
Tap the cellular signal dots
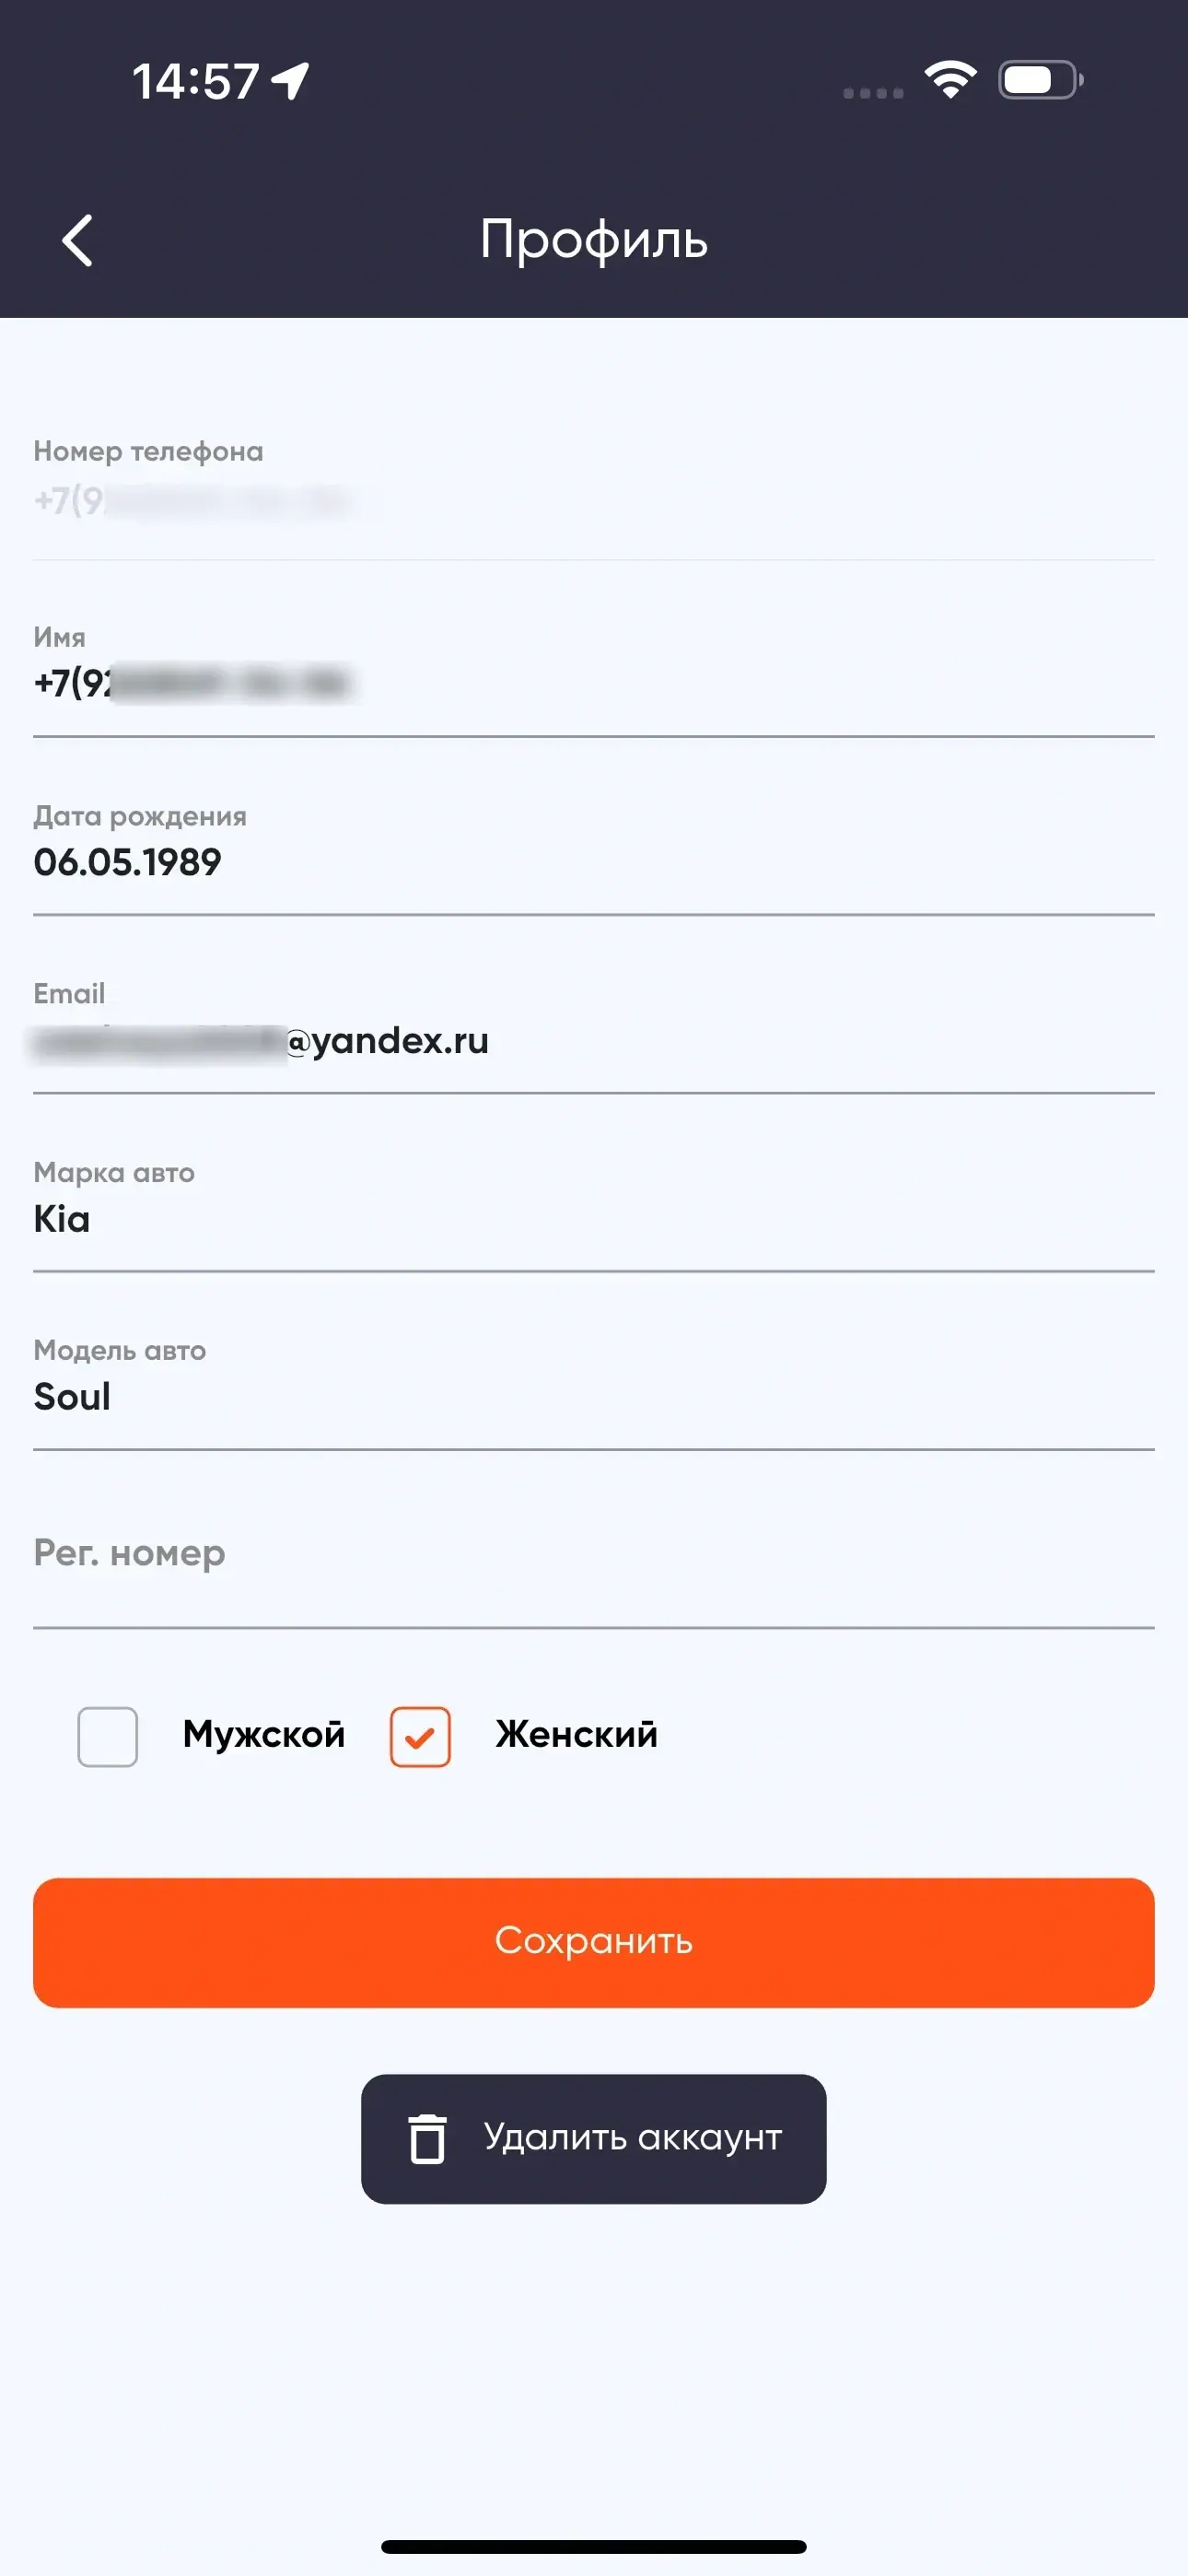coord(873,93)
